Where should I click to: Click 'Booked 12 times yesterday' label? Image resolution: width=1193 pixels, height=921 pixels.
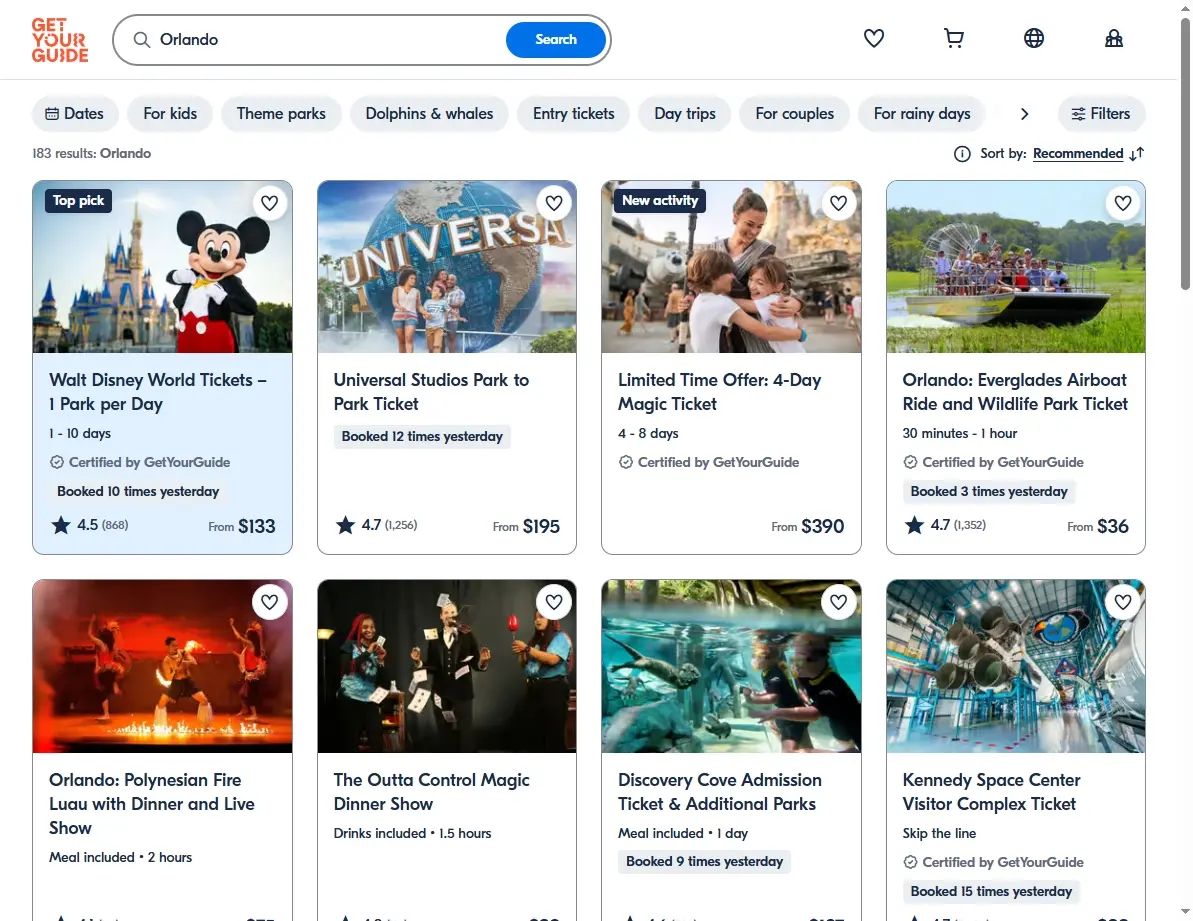click(x=422, y=437)
